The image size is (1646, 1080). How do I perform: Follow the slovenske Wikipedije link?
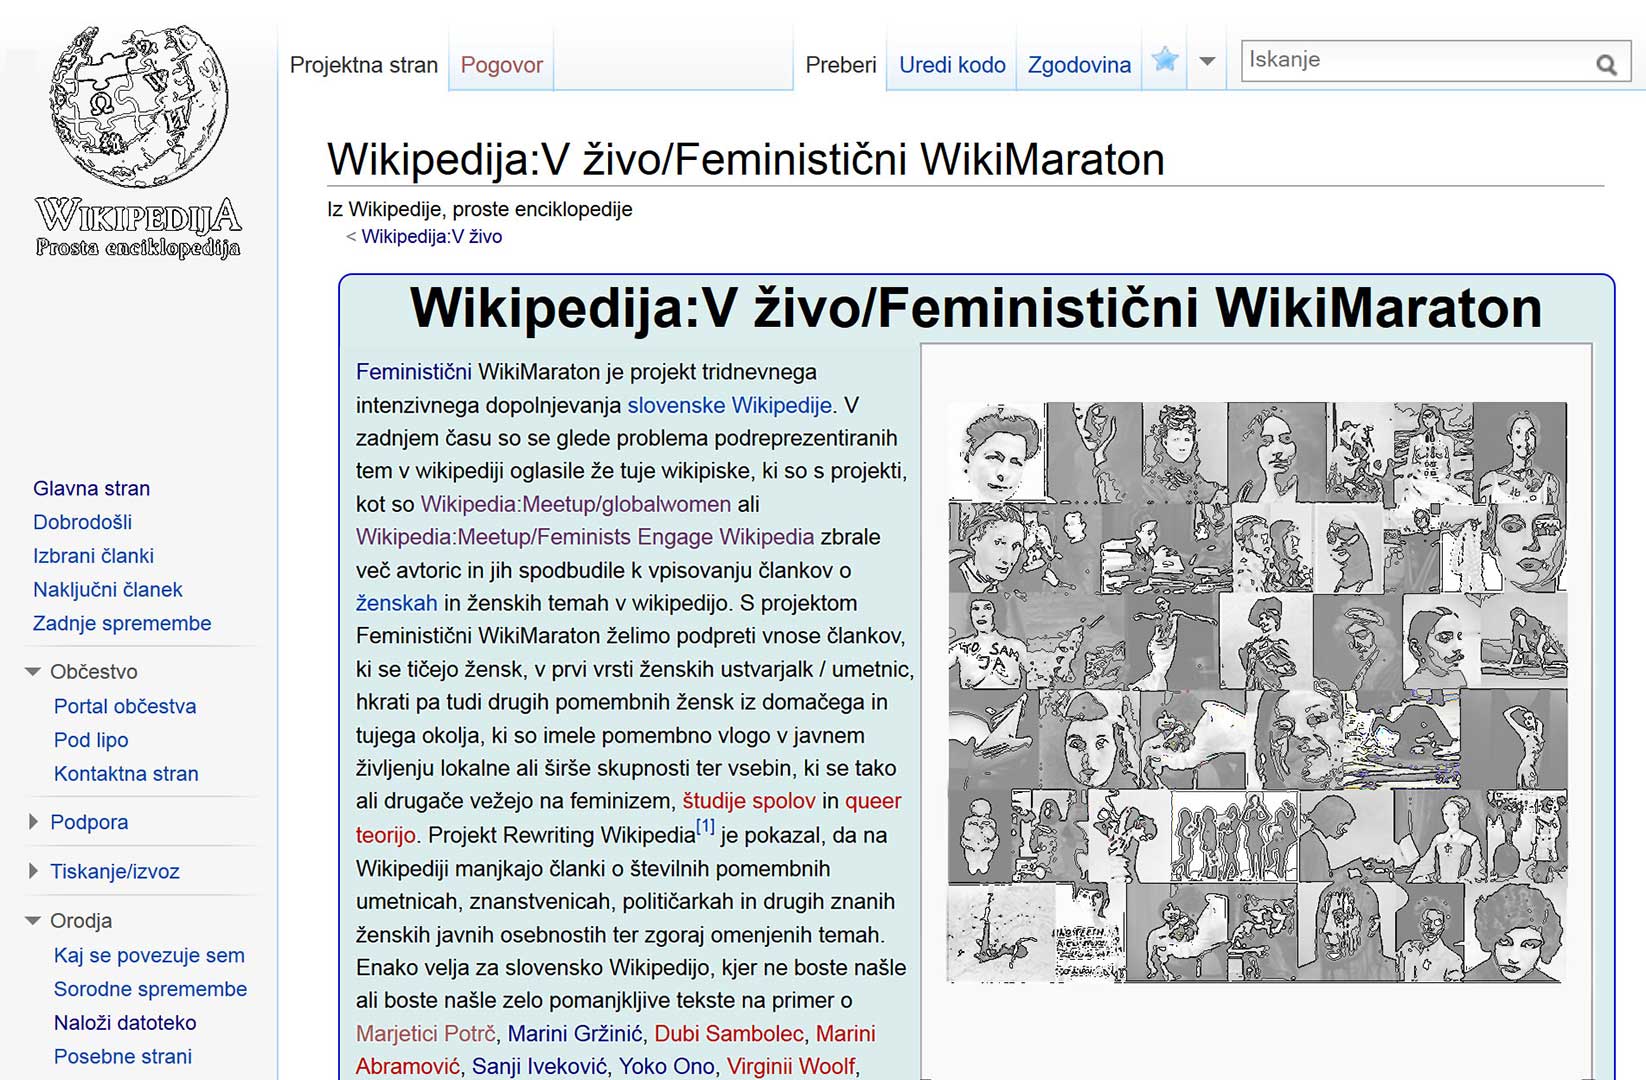[x=729, y=405]
